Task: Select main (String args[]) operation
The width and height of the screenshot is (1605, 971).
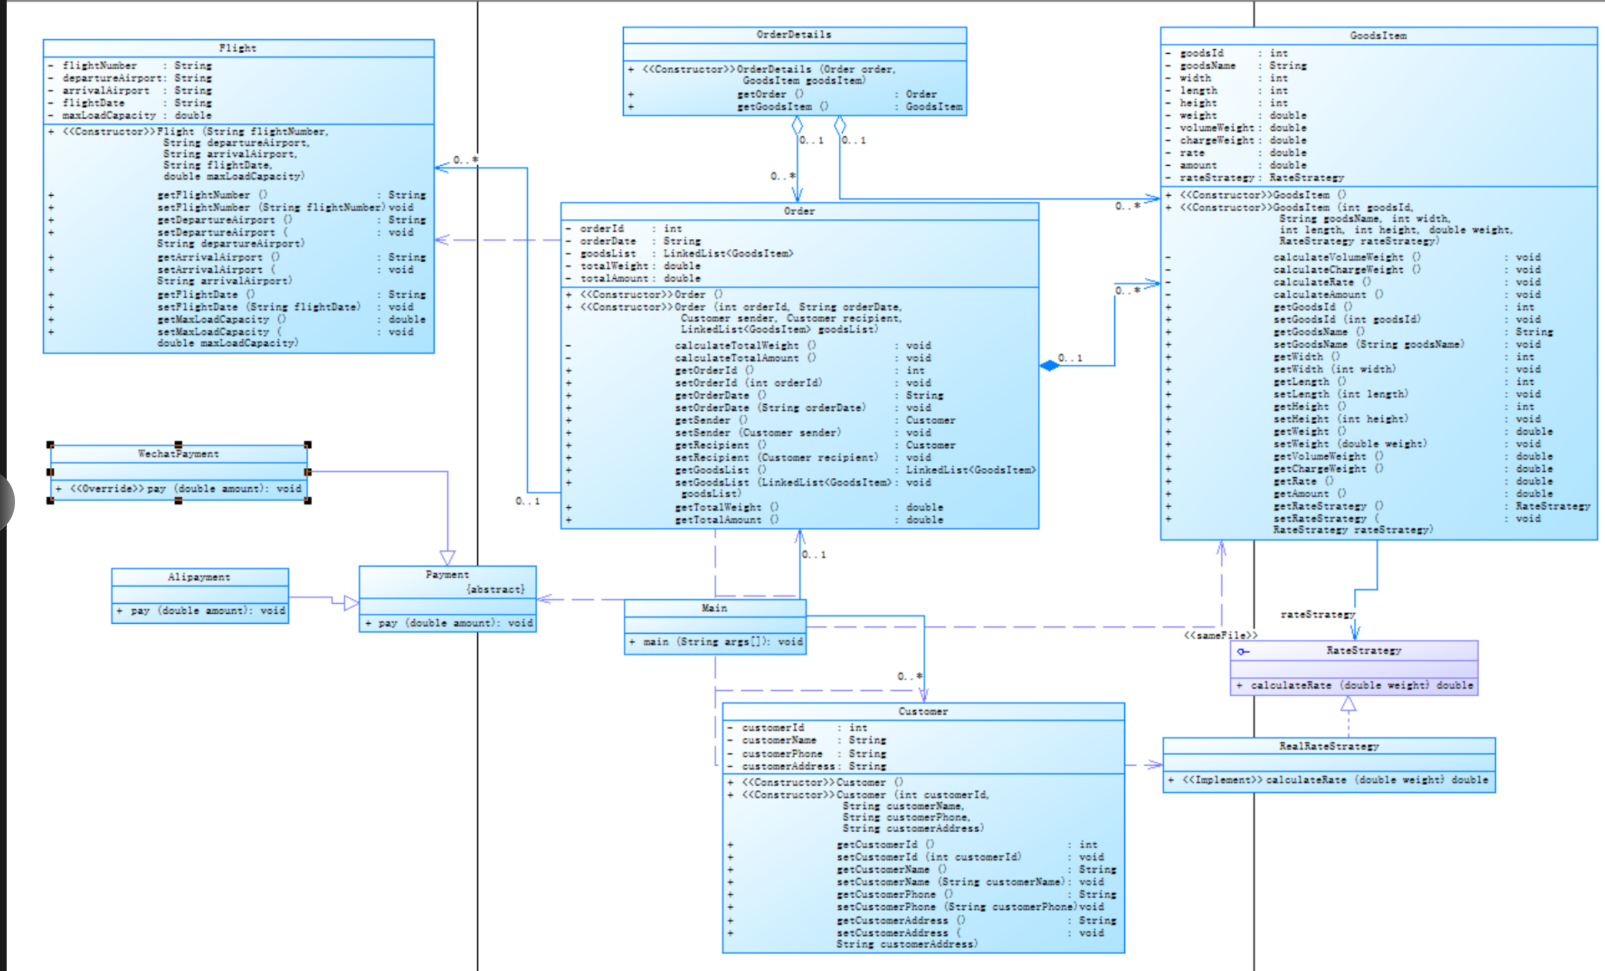Action: [715, 642]
